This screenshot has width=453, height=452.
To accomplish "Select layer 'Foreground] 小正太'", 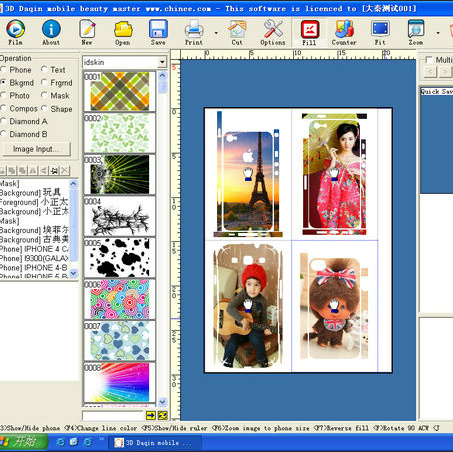I will [x=34, y=202].
